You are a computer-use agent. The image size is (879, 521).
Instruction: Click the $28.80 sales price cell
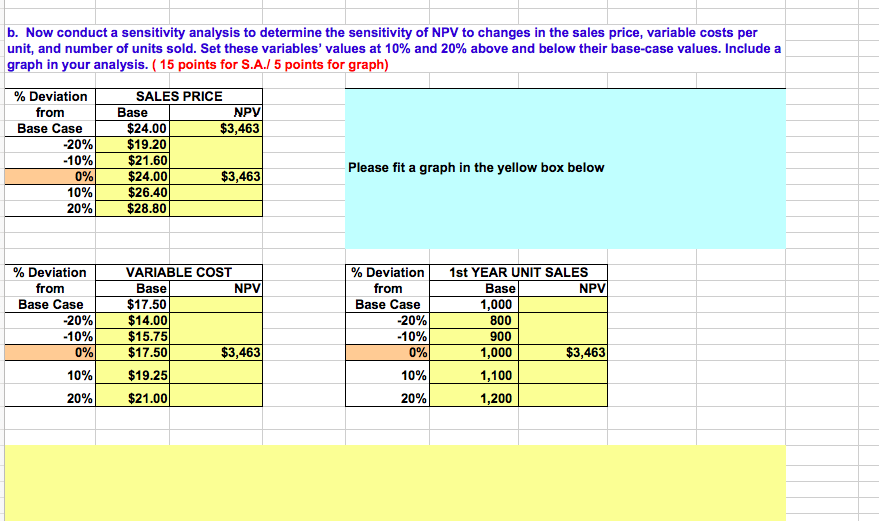pos(132,209)
